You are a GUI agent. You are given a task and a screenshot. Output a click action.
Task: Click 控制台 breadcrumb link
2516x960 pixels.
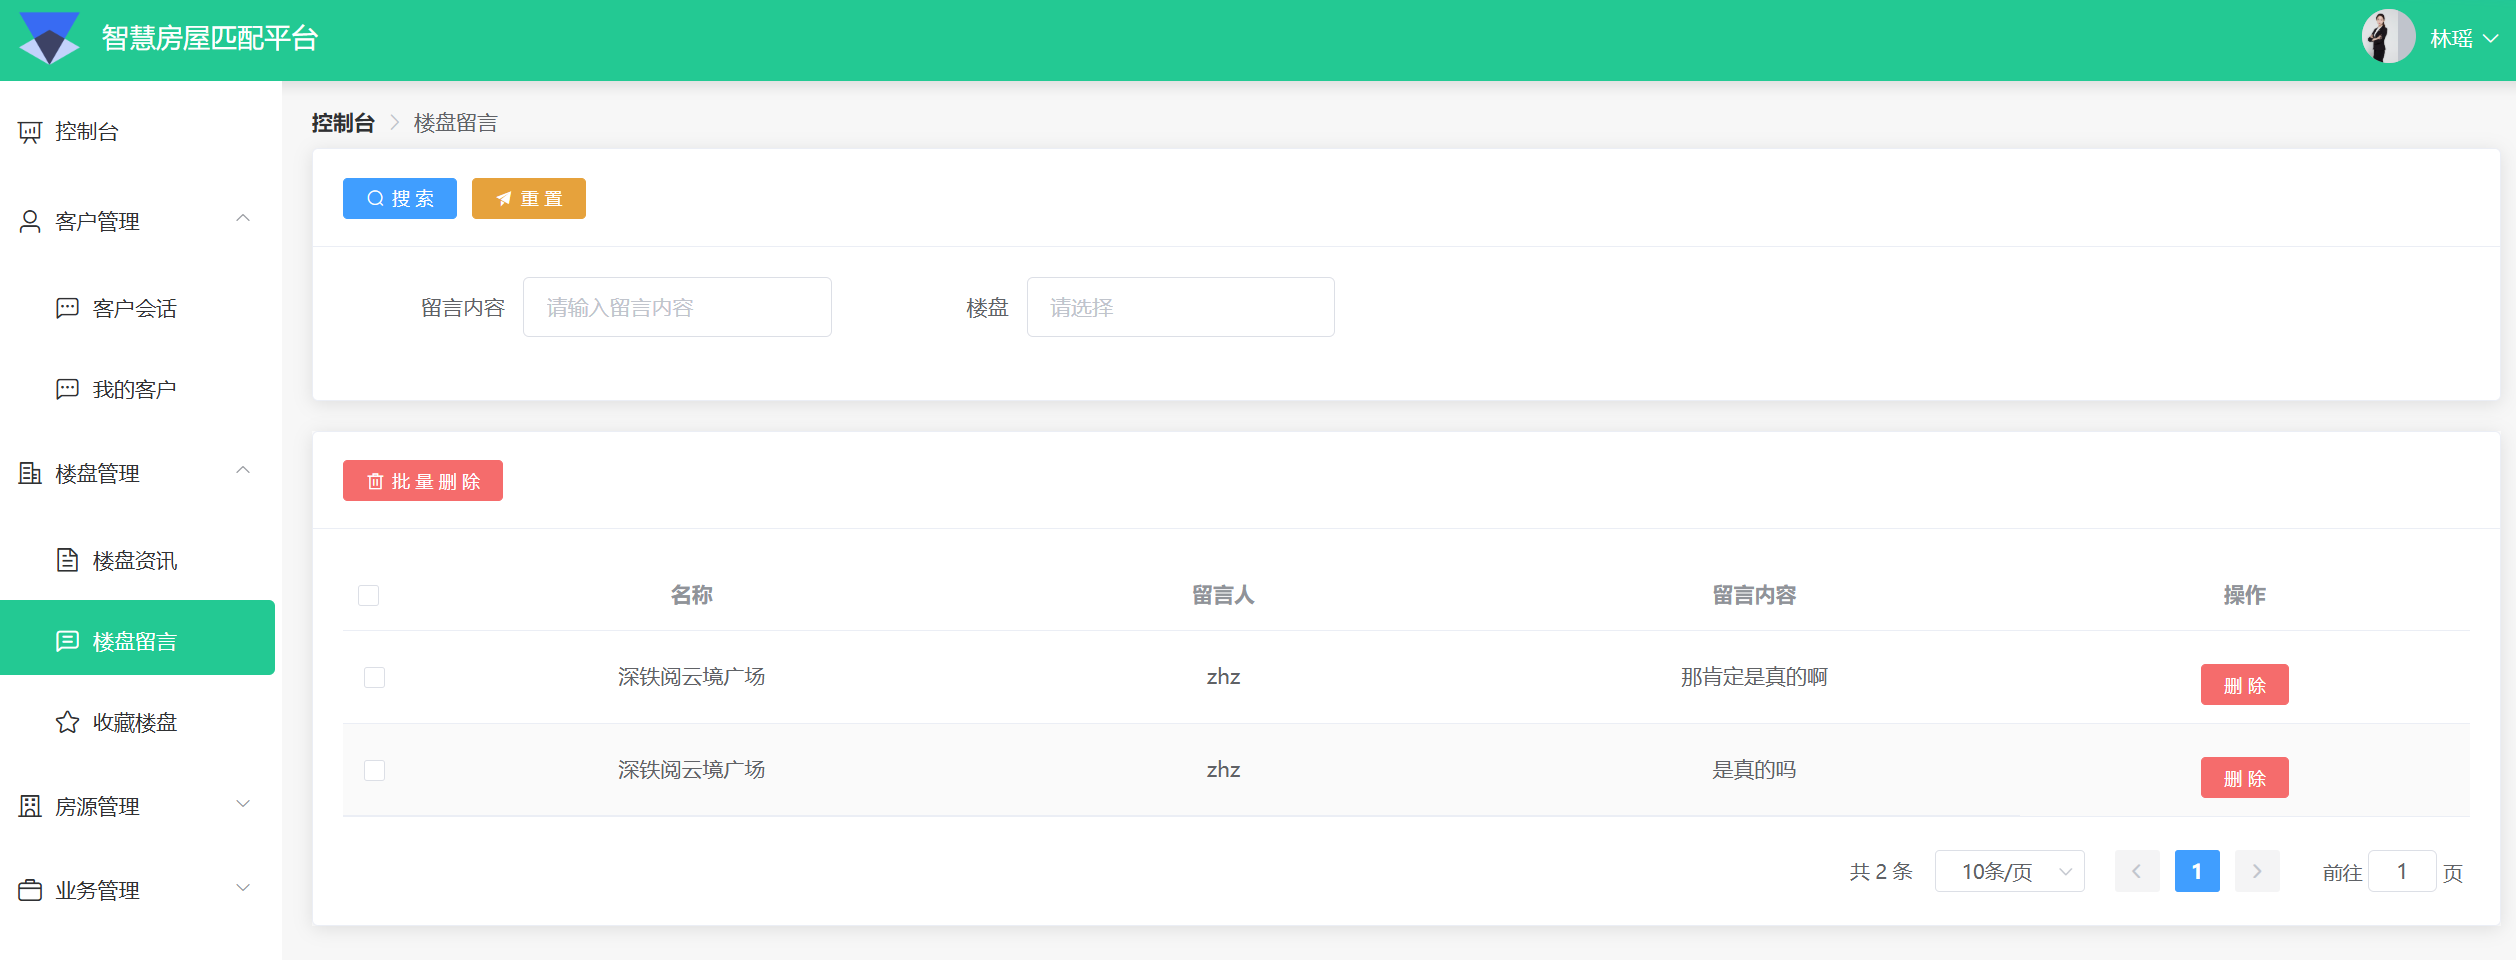343,123
